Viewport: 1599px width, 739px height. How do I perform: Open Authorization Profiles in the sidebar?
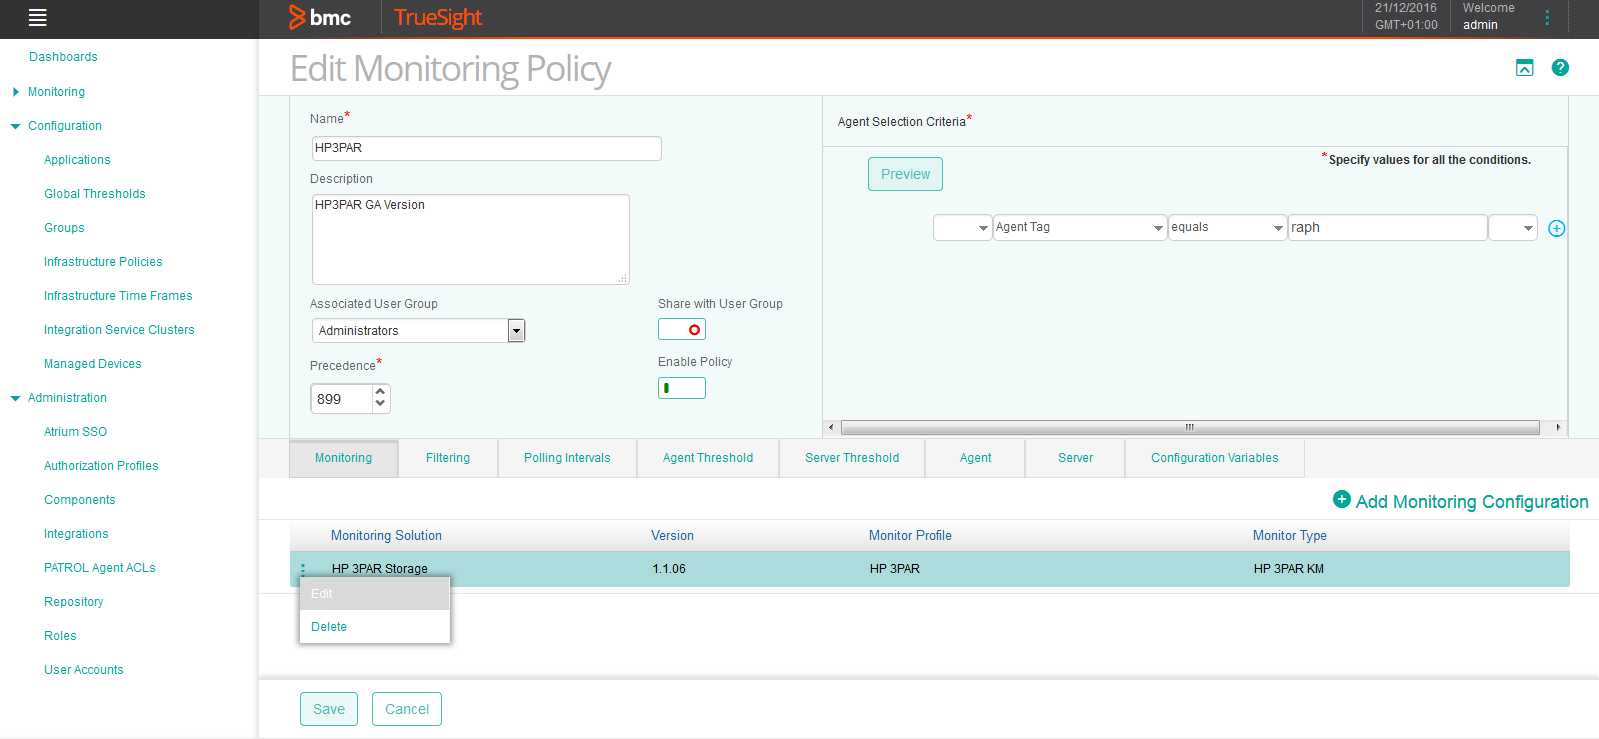pos(101,466)
